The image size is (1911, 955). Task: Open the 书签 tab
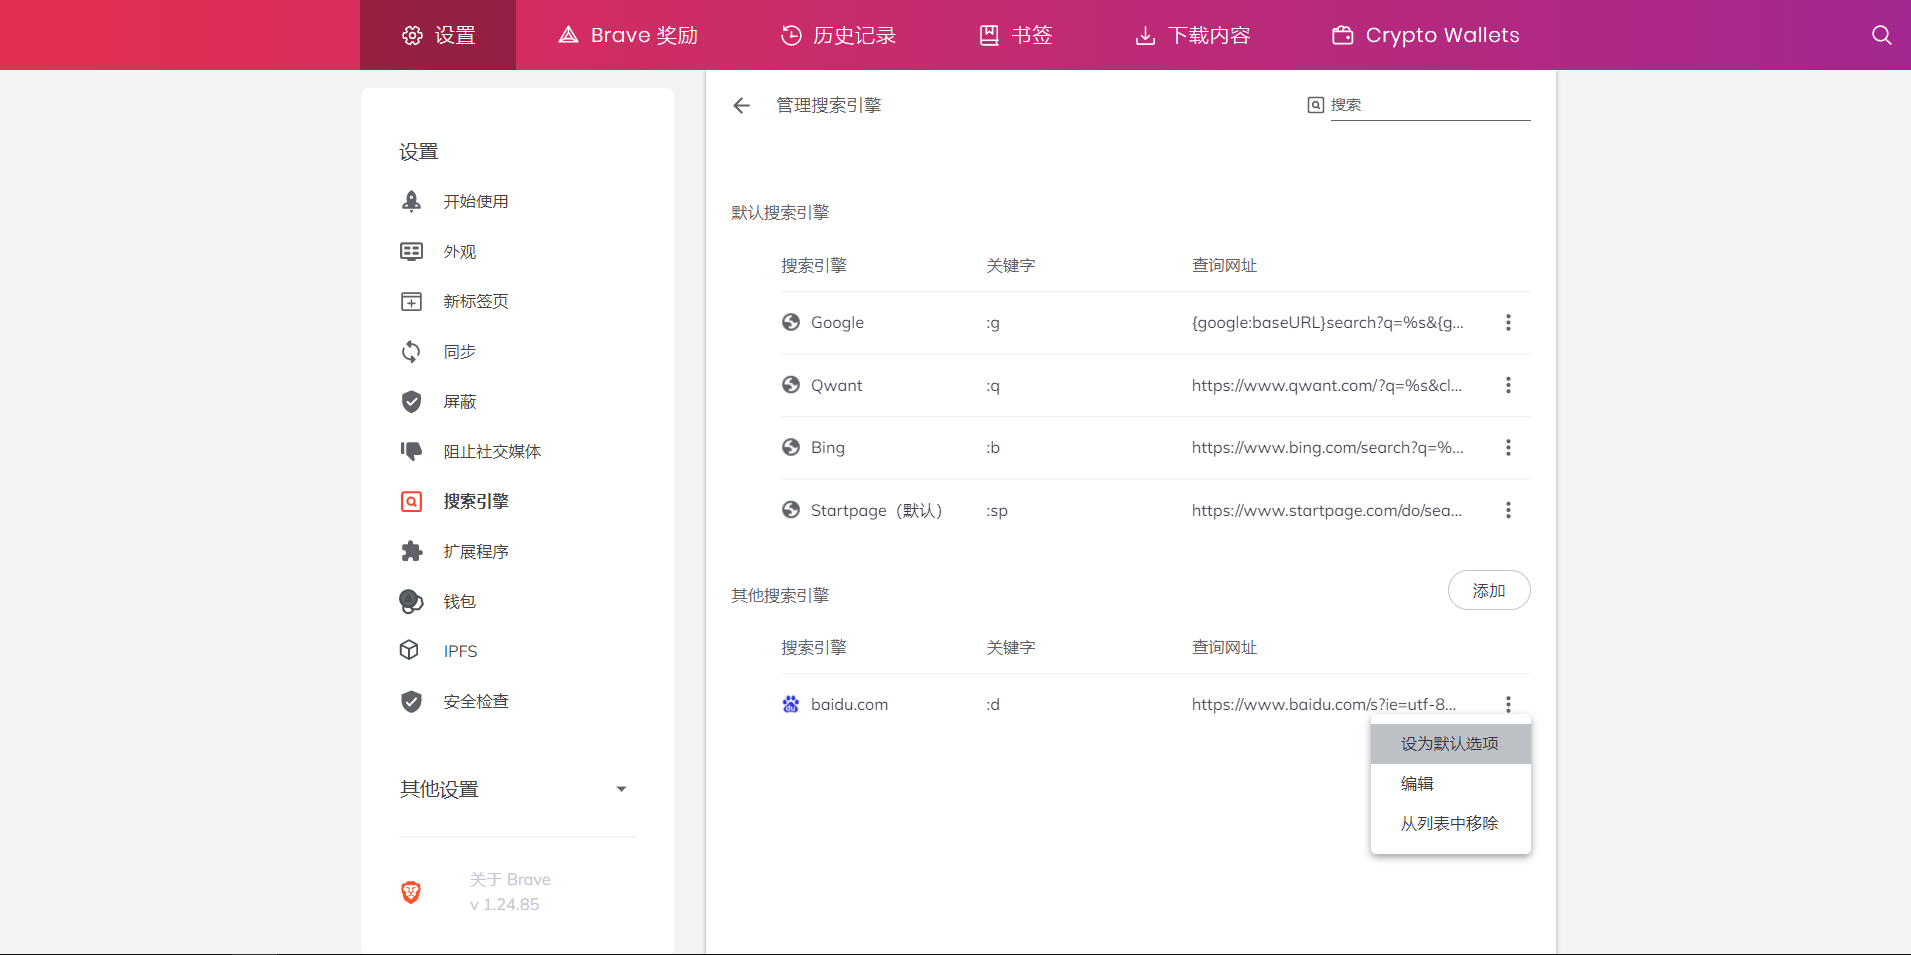pyautogui.click(x=1015, y=35)
